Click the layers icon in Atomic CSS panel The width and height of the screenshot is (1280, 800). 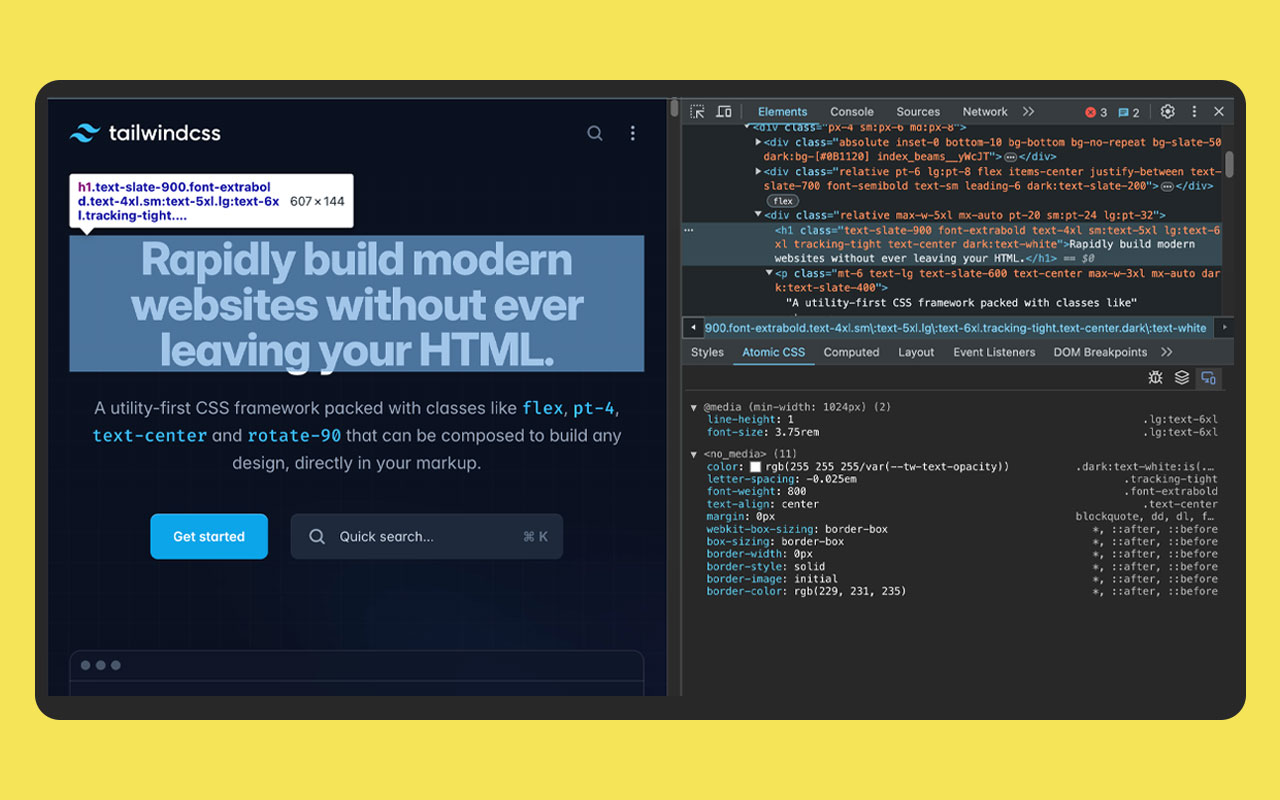tap(1181, 377)
